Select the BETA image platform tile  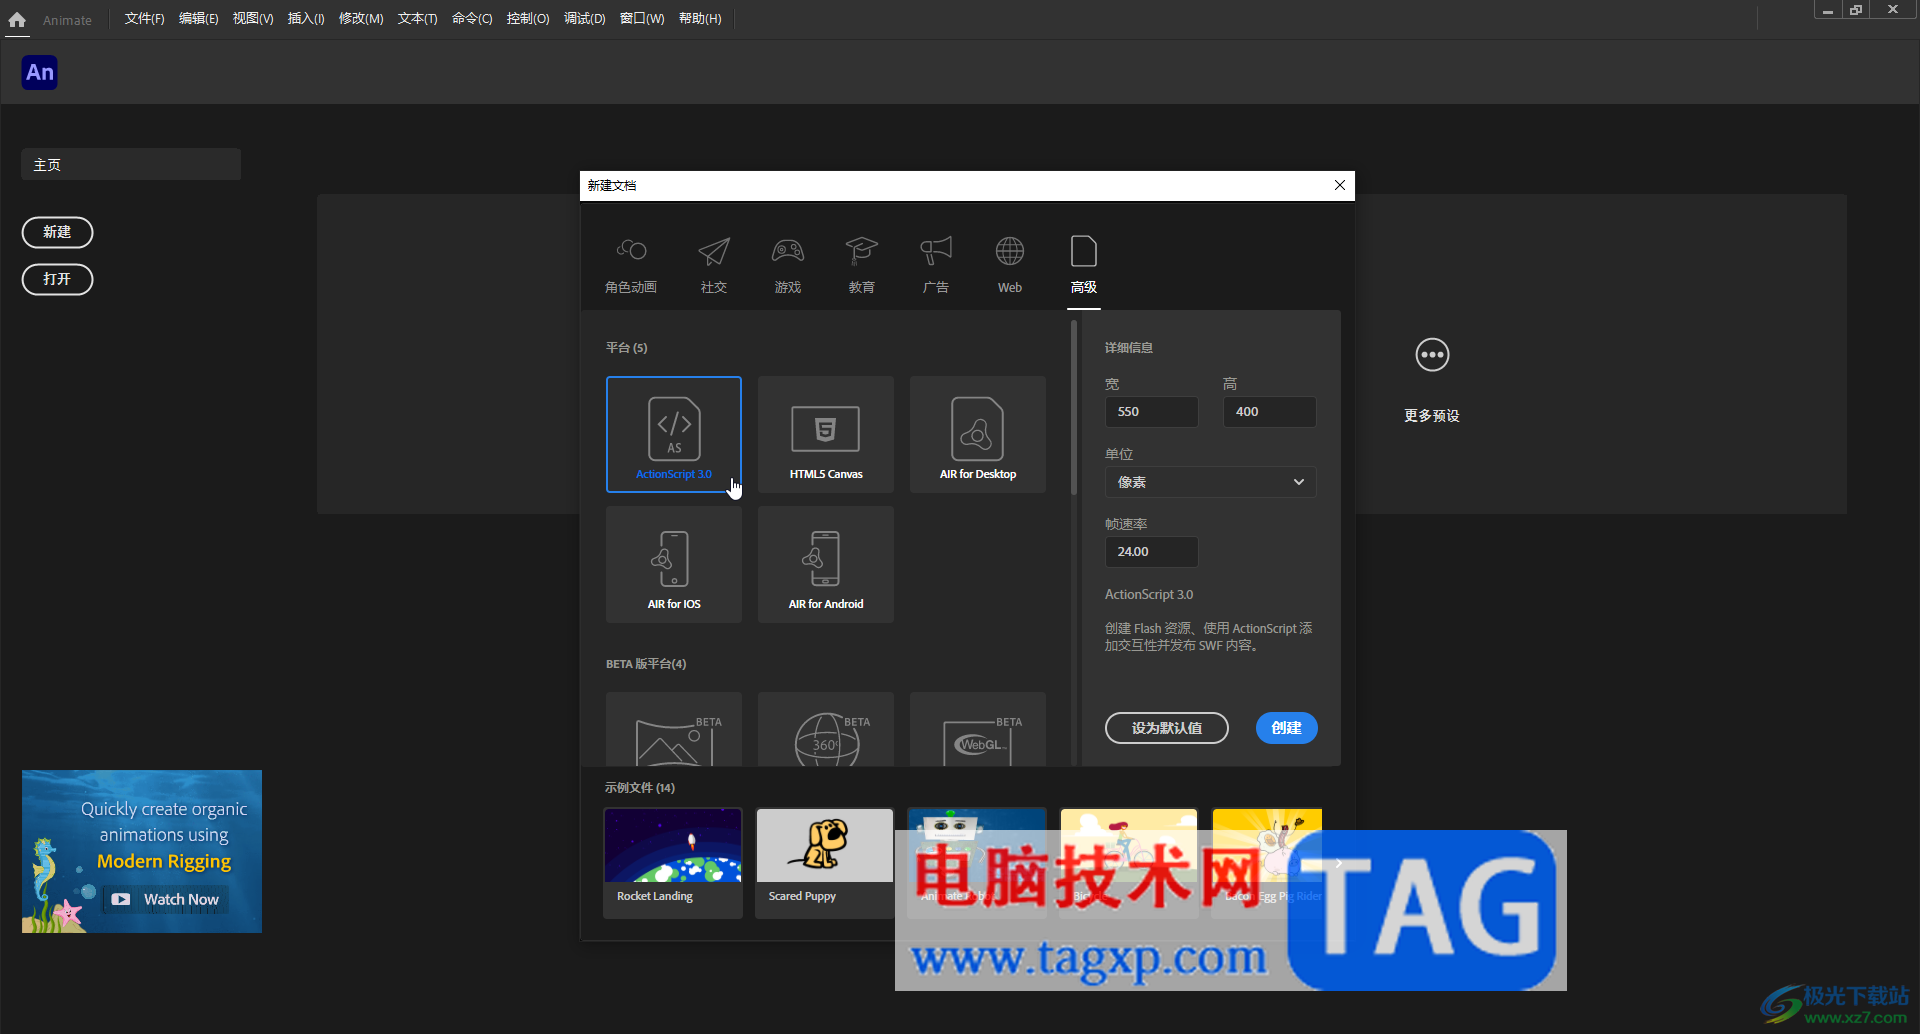[x=674, y=729]
